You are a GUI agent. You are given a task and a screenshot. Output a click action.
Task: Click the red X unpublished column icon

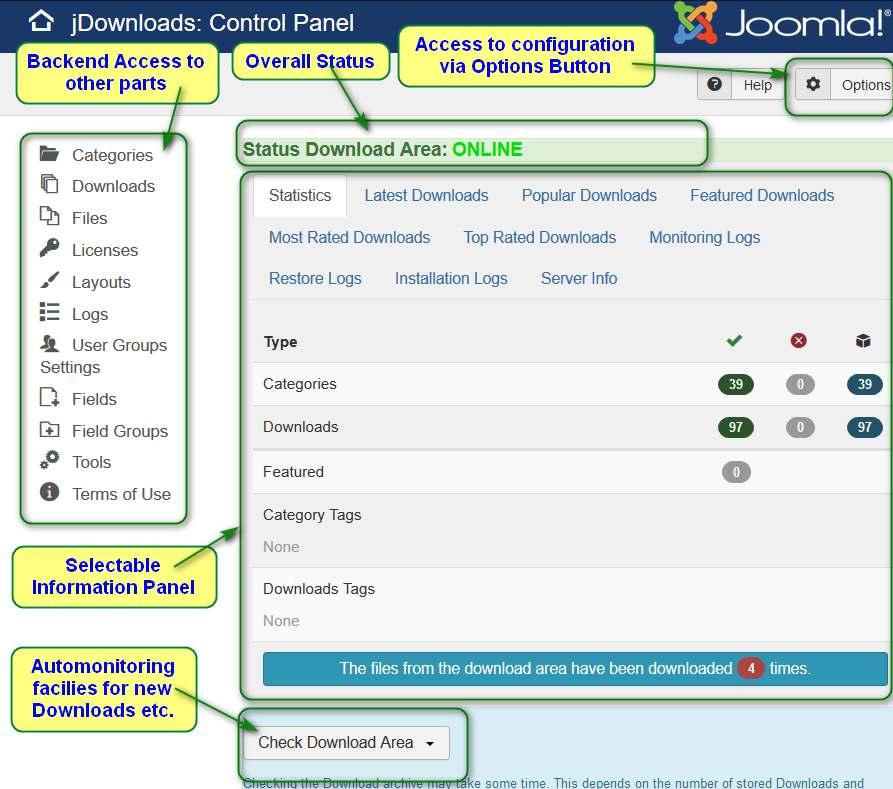798,341
